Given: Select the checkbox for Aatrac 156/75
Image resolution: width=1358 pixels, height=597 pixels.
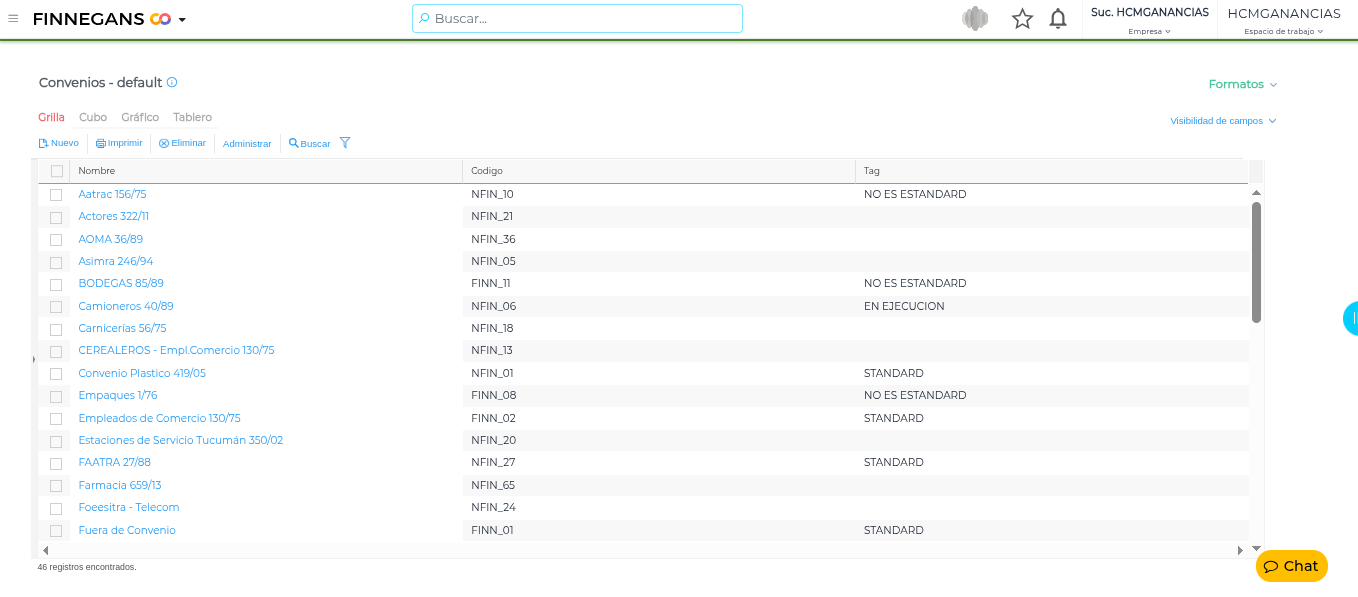Looking at the screenshot, I should (x=56, y=195).
